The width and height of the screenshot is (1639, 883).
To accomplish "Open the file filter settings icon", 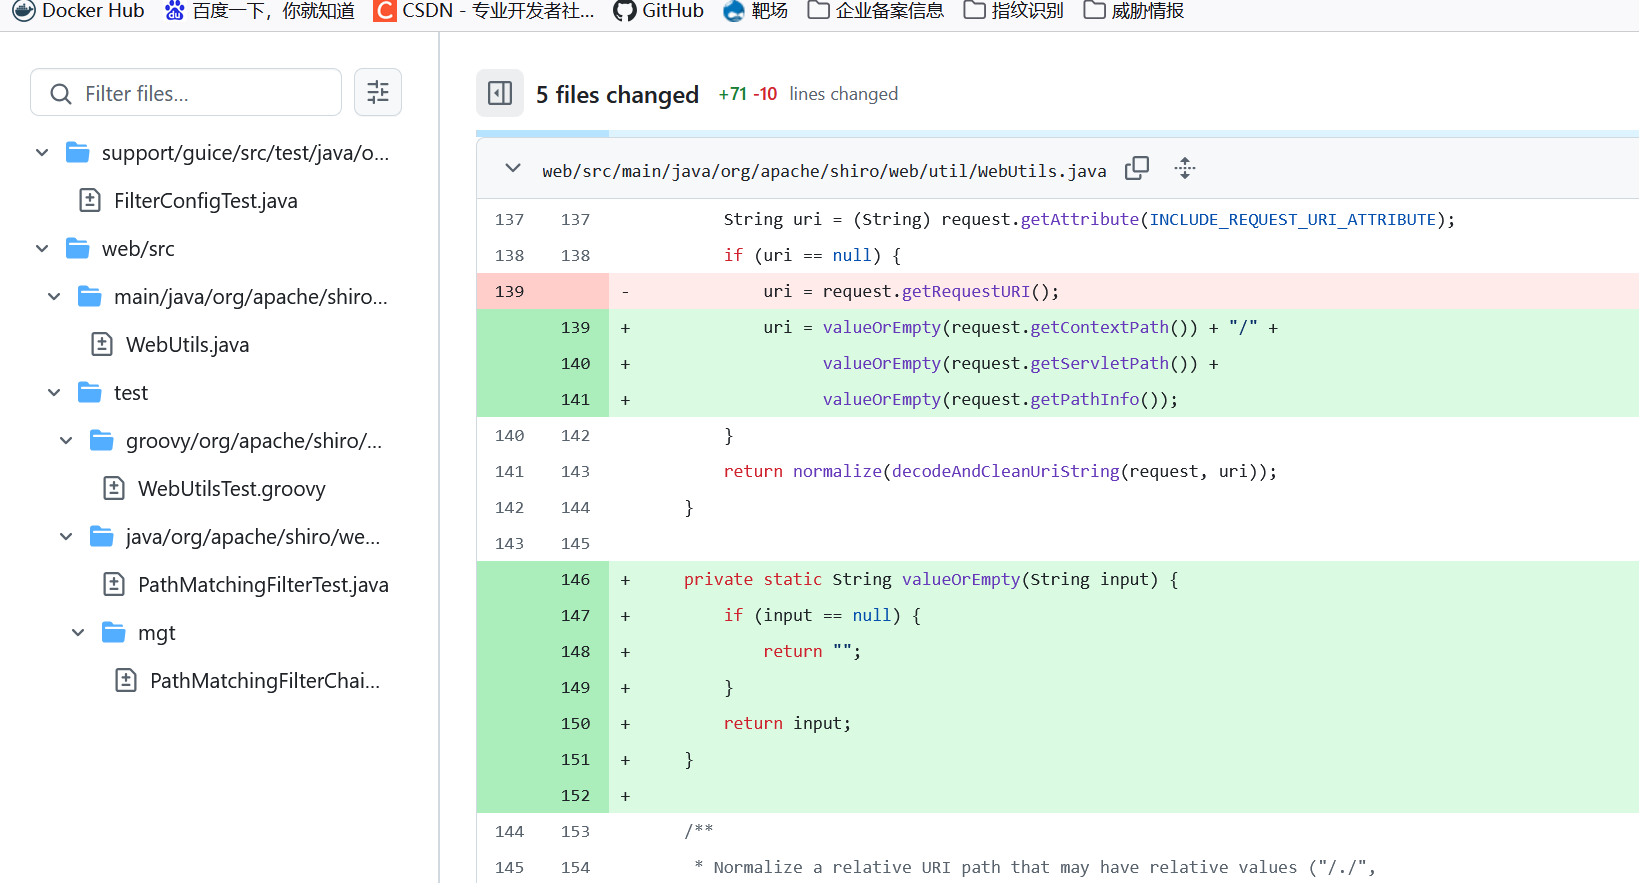I will (378, 92).
